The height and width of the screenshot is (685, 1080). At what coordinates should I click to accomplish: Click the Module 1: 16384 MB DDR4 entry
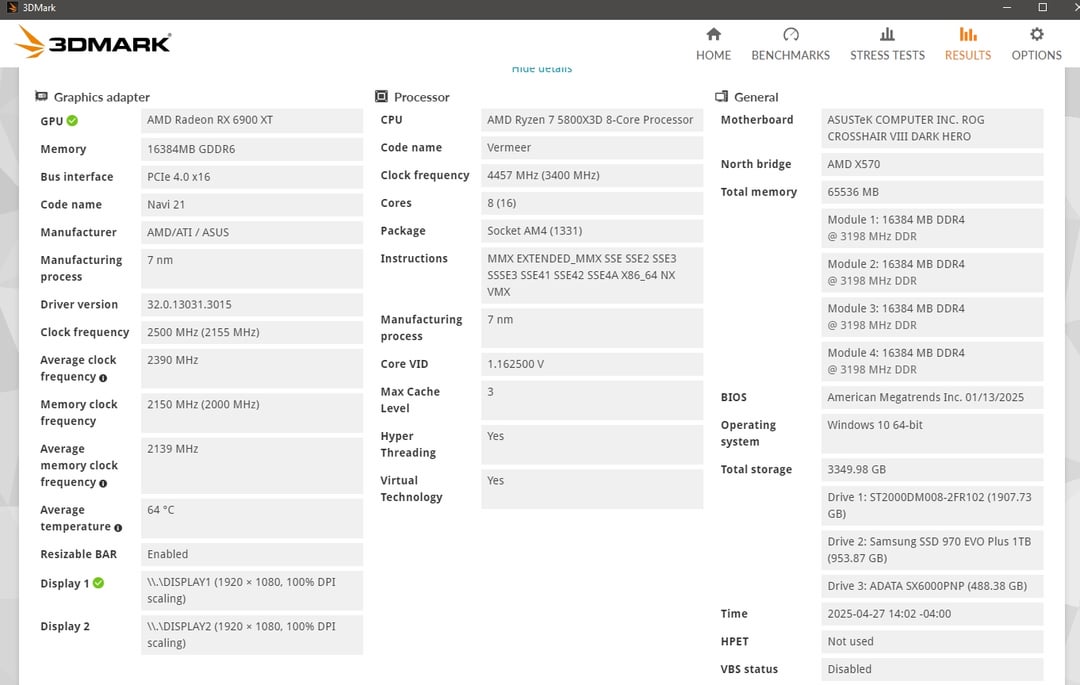[x=932, y=228]
